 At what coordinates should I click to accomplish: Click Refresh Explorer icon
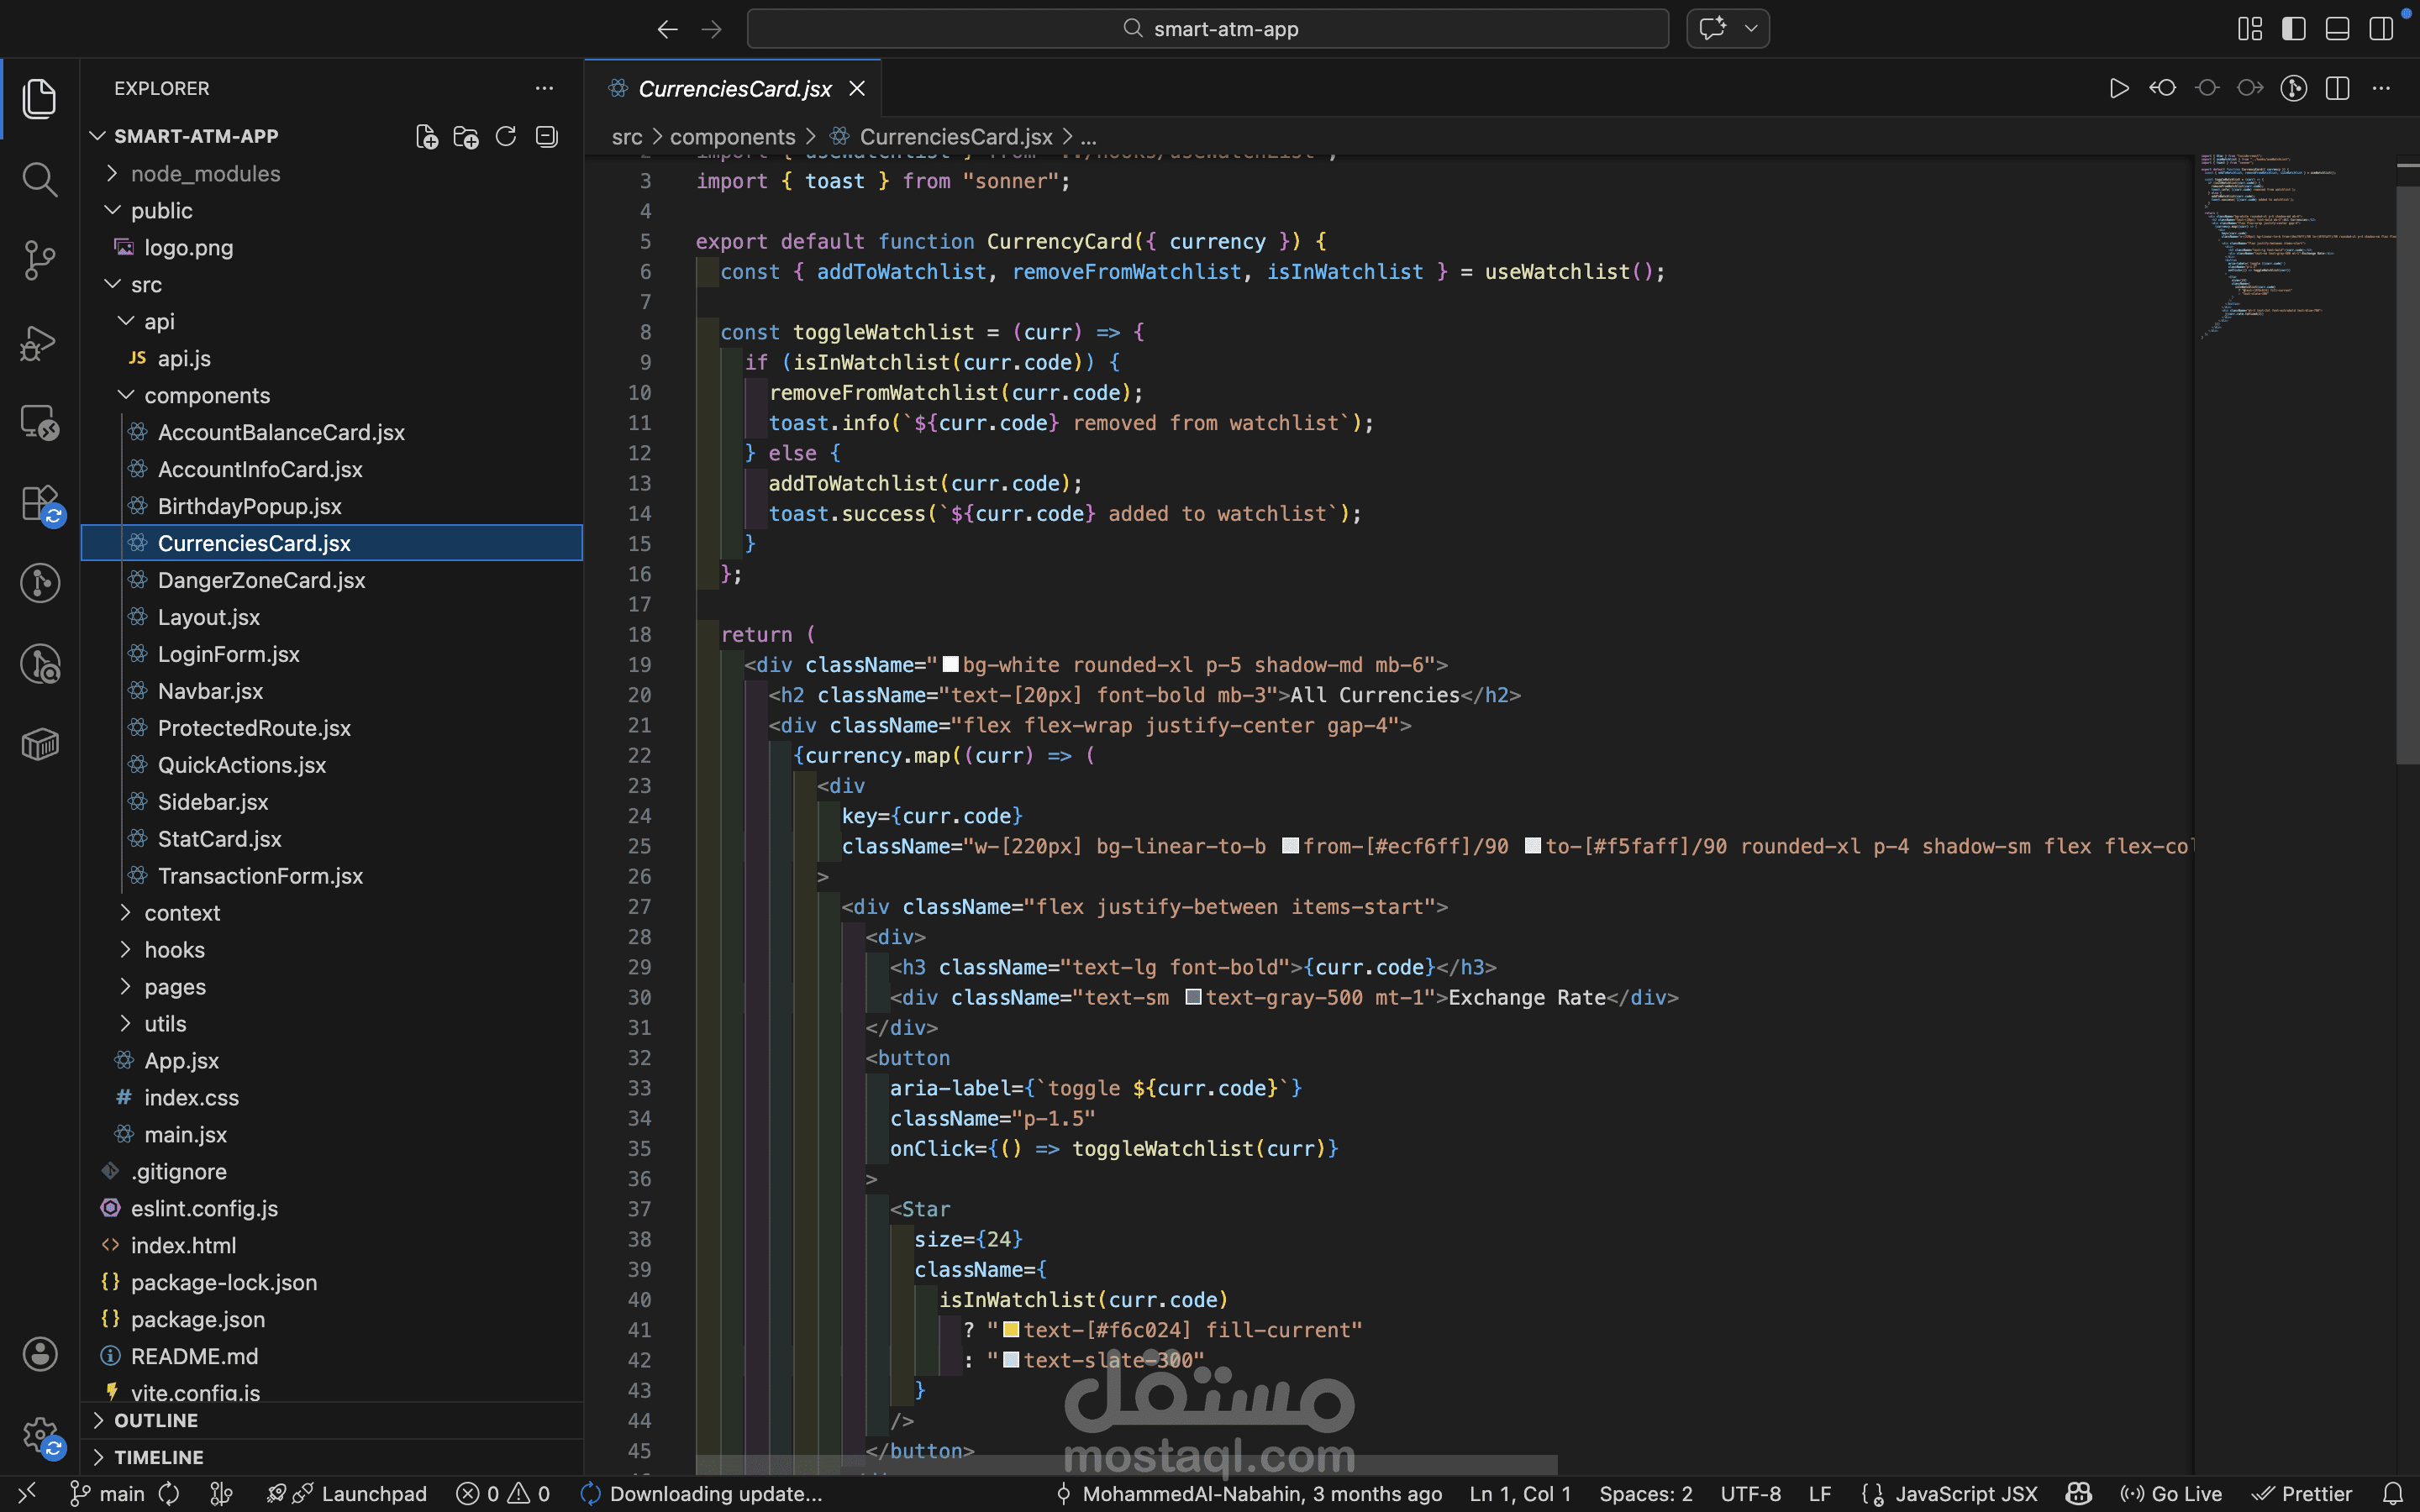pyautogui.click(x=506, y=137)
